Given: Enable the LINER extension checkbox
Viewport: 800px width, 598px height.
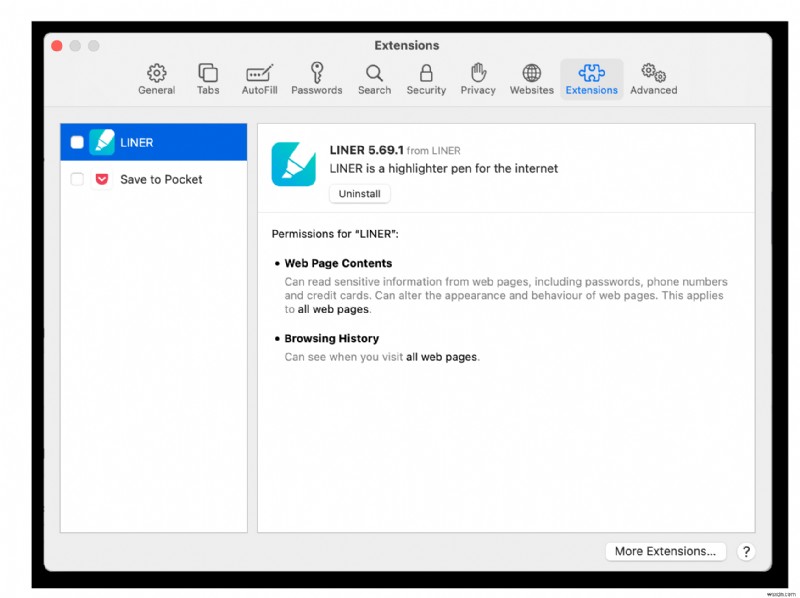Looking at the screenshot, I should click(x=77, y=142).
